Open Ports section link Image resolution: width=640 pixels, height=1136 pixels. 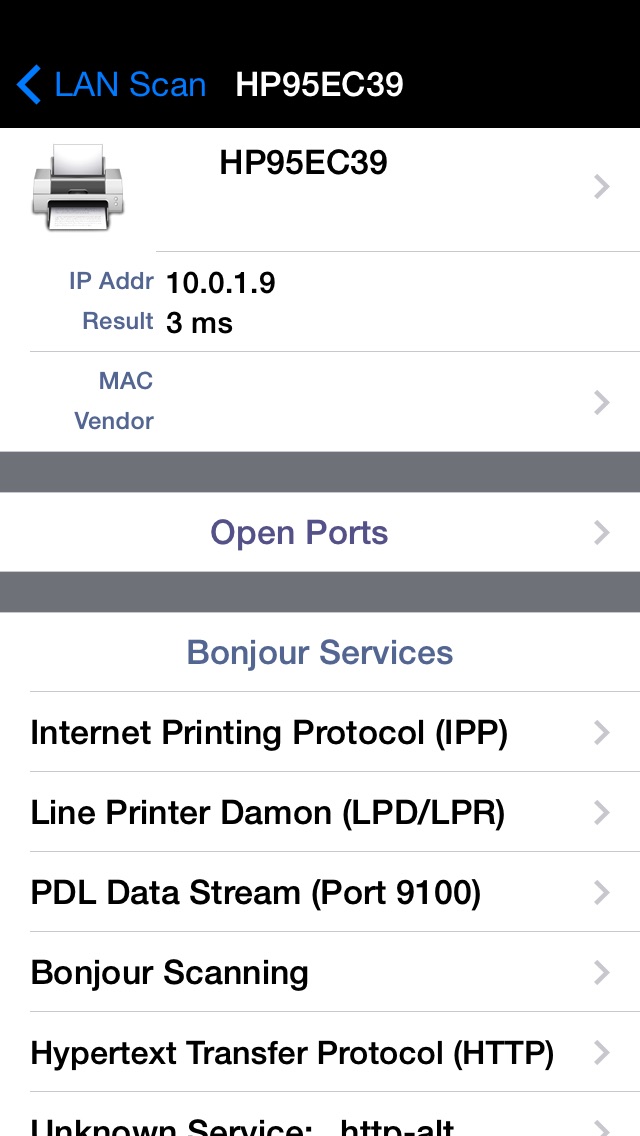coord(299,532)
